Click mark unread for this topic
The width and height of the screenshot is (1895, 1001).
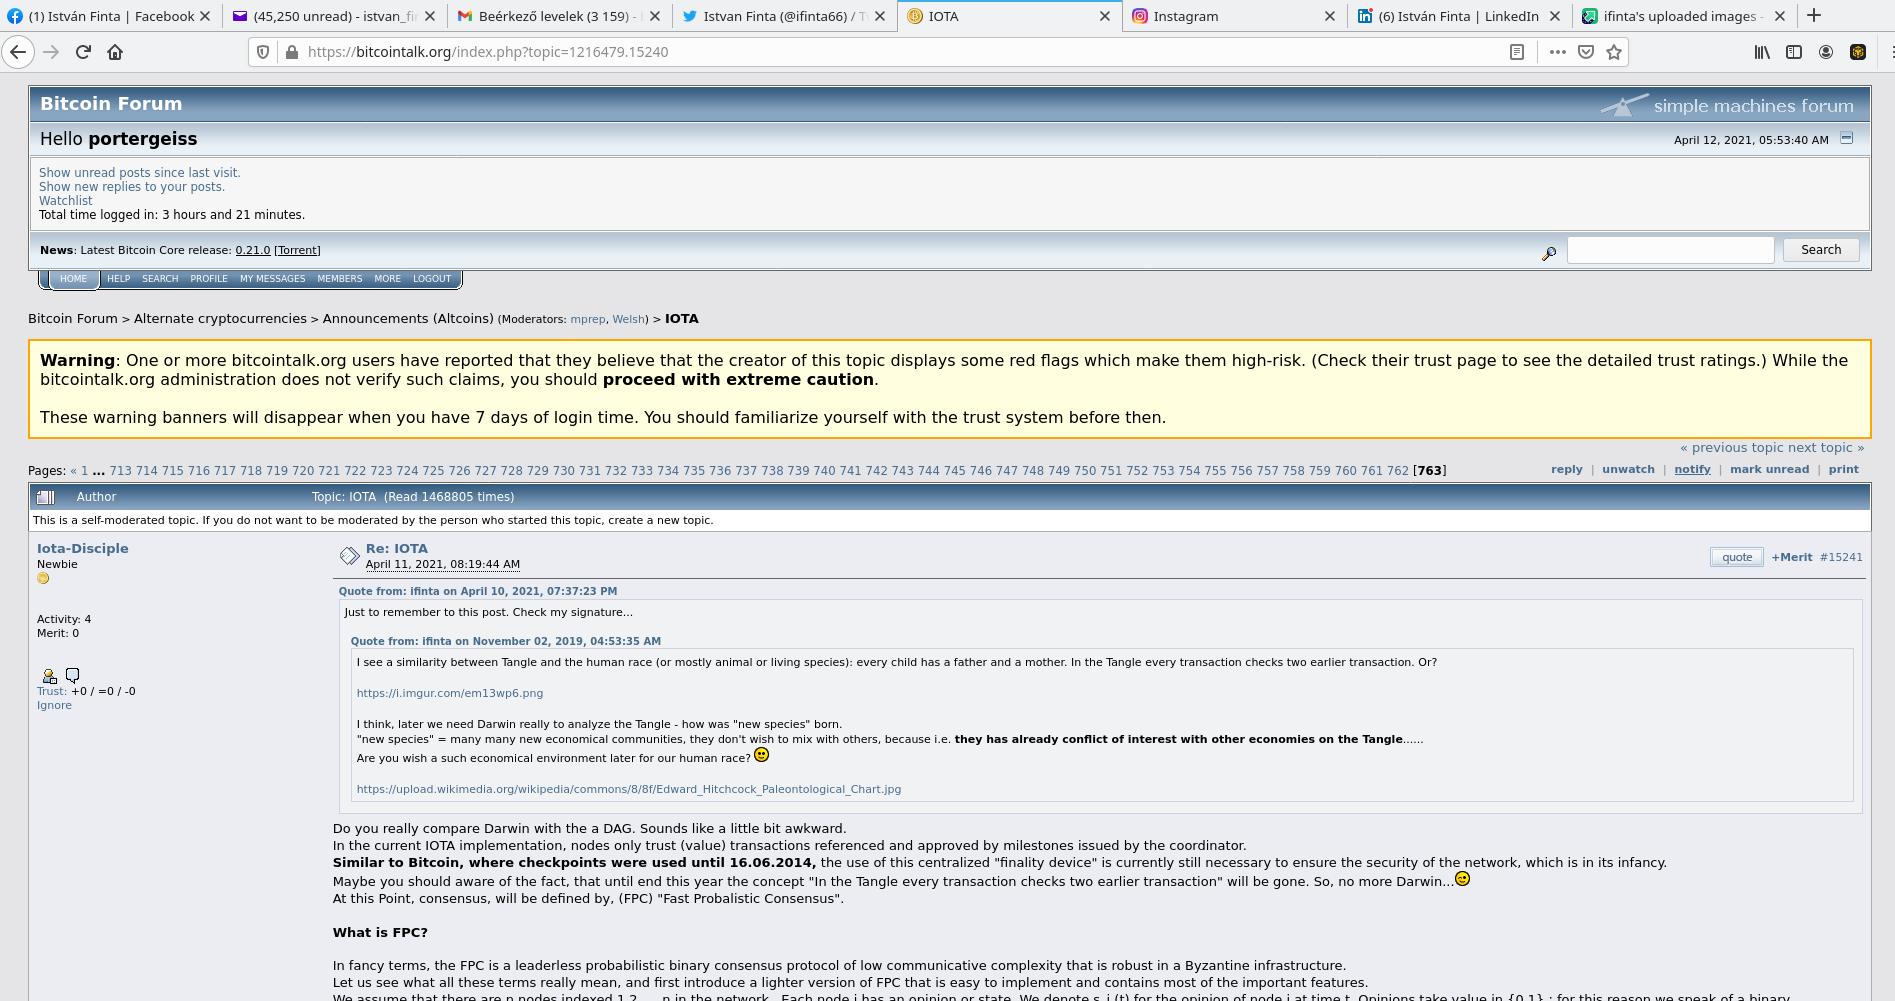(x=1769, y=469)
